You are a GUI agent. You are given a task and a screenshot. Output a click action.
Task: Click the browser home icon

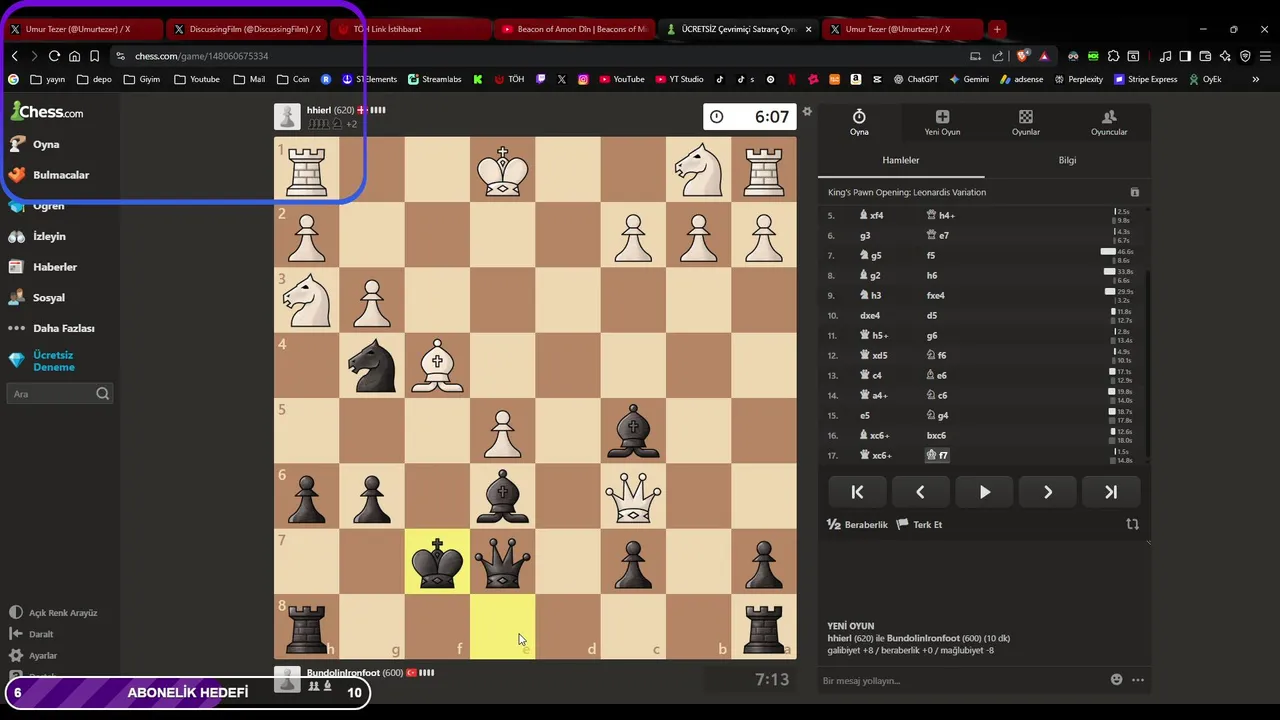pyautogui.click(x=74, y=56)
